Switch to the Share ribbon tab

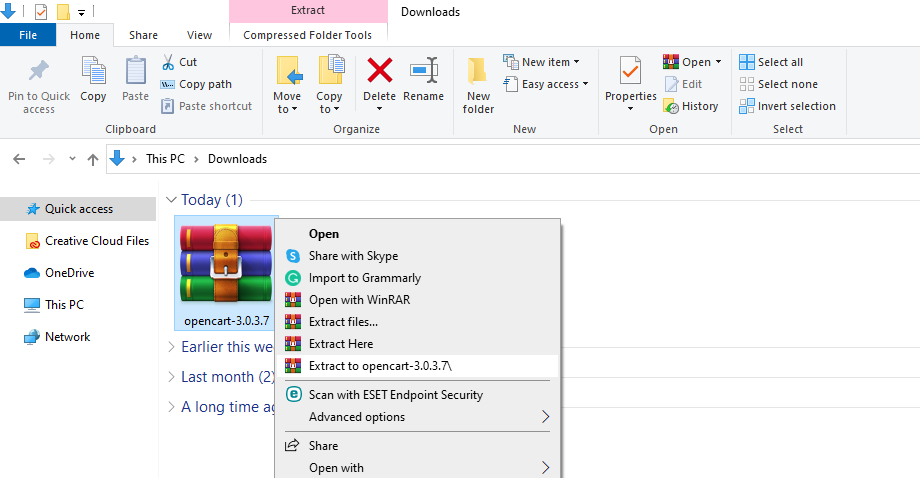143,35
